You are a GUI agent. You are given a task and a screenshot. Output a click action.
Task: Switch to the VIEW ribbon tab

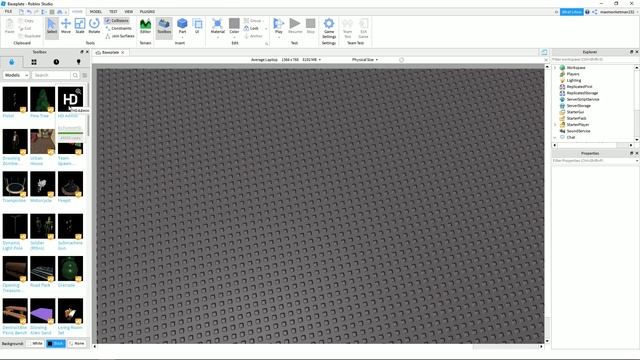tap(129, 12)
